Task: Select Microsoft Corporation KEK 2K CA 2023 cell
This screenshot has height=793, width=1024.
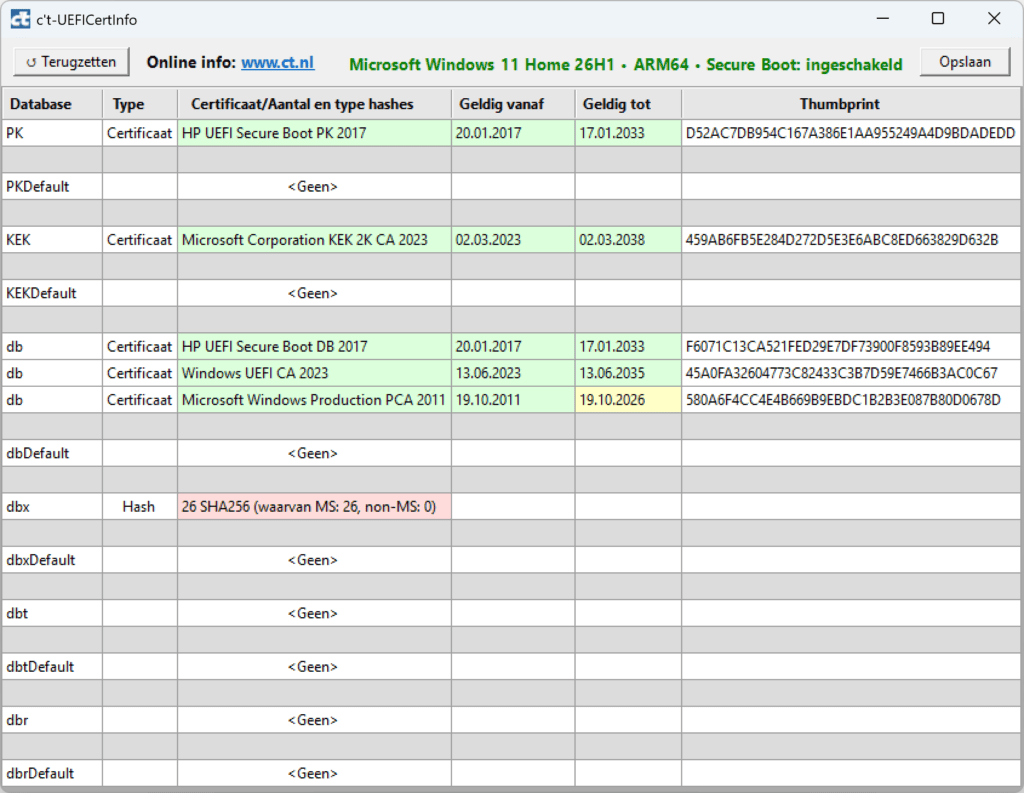Action: (314, 240)
